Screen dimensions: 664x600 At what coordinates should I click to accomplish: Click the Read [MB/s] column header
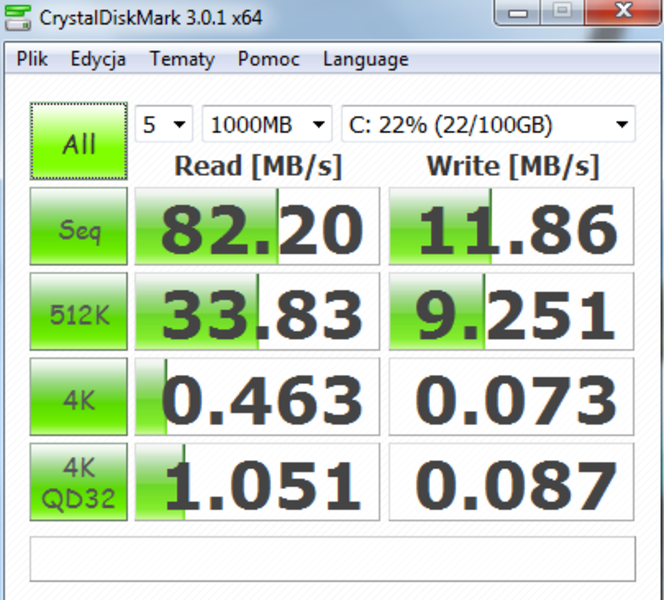click(x=258, y=166)
